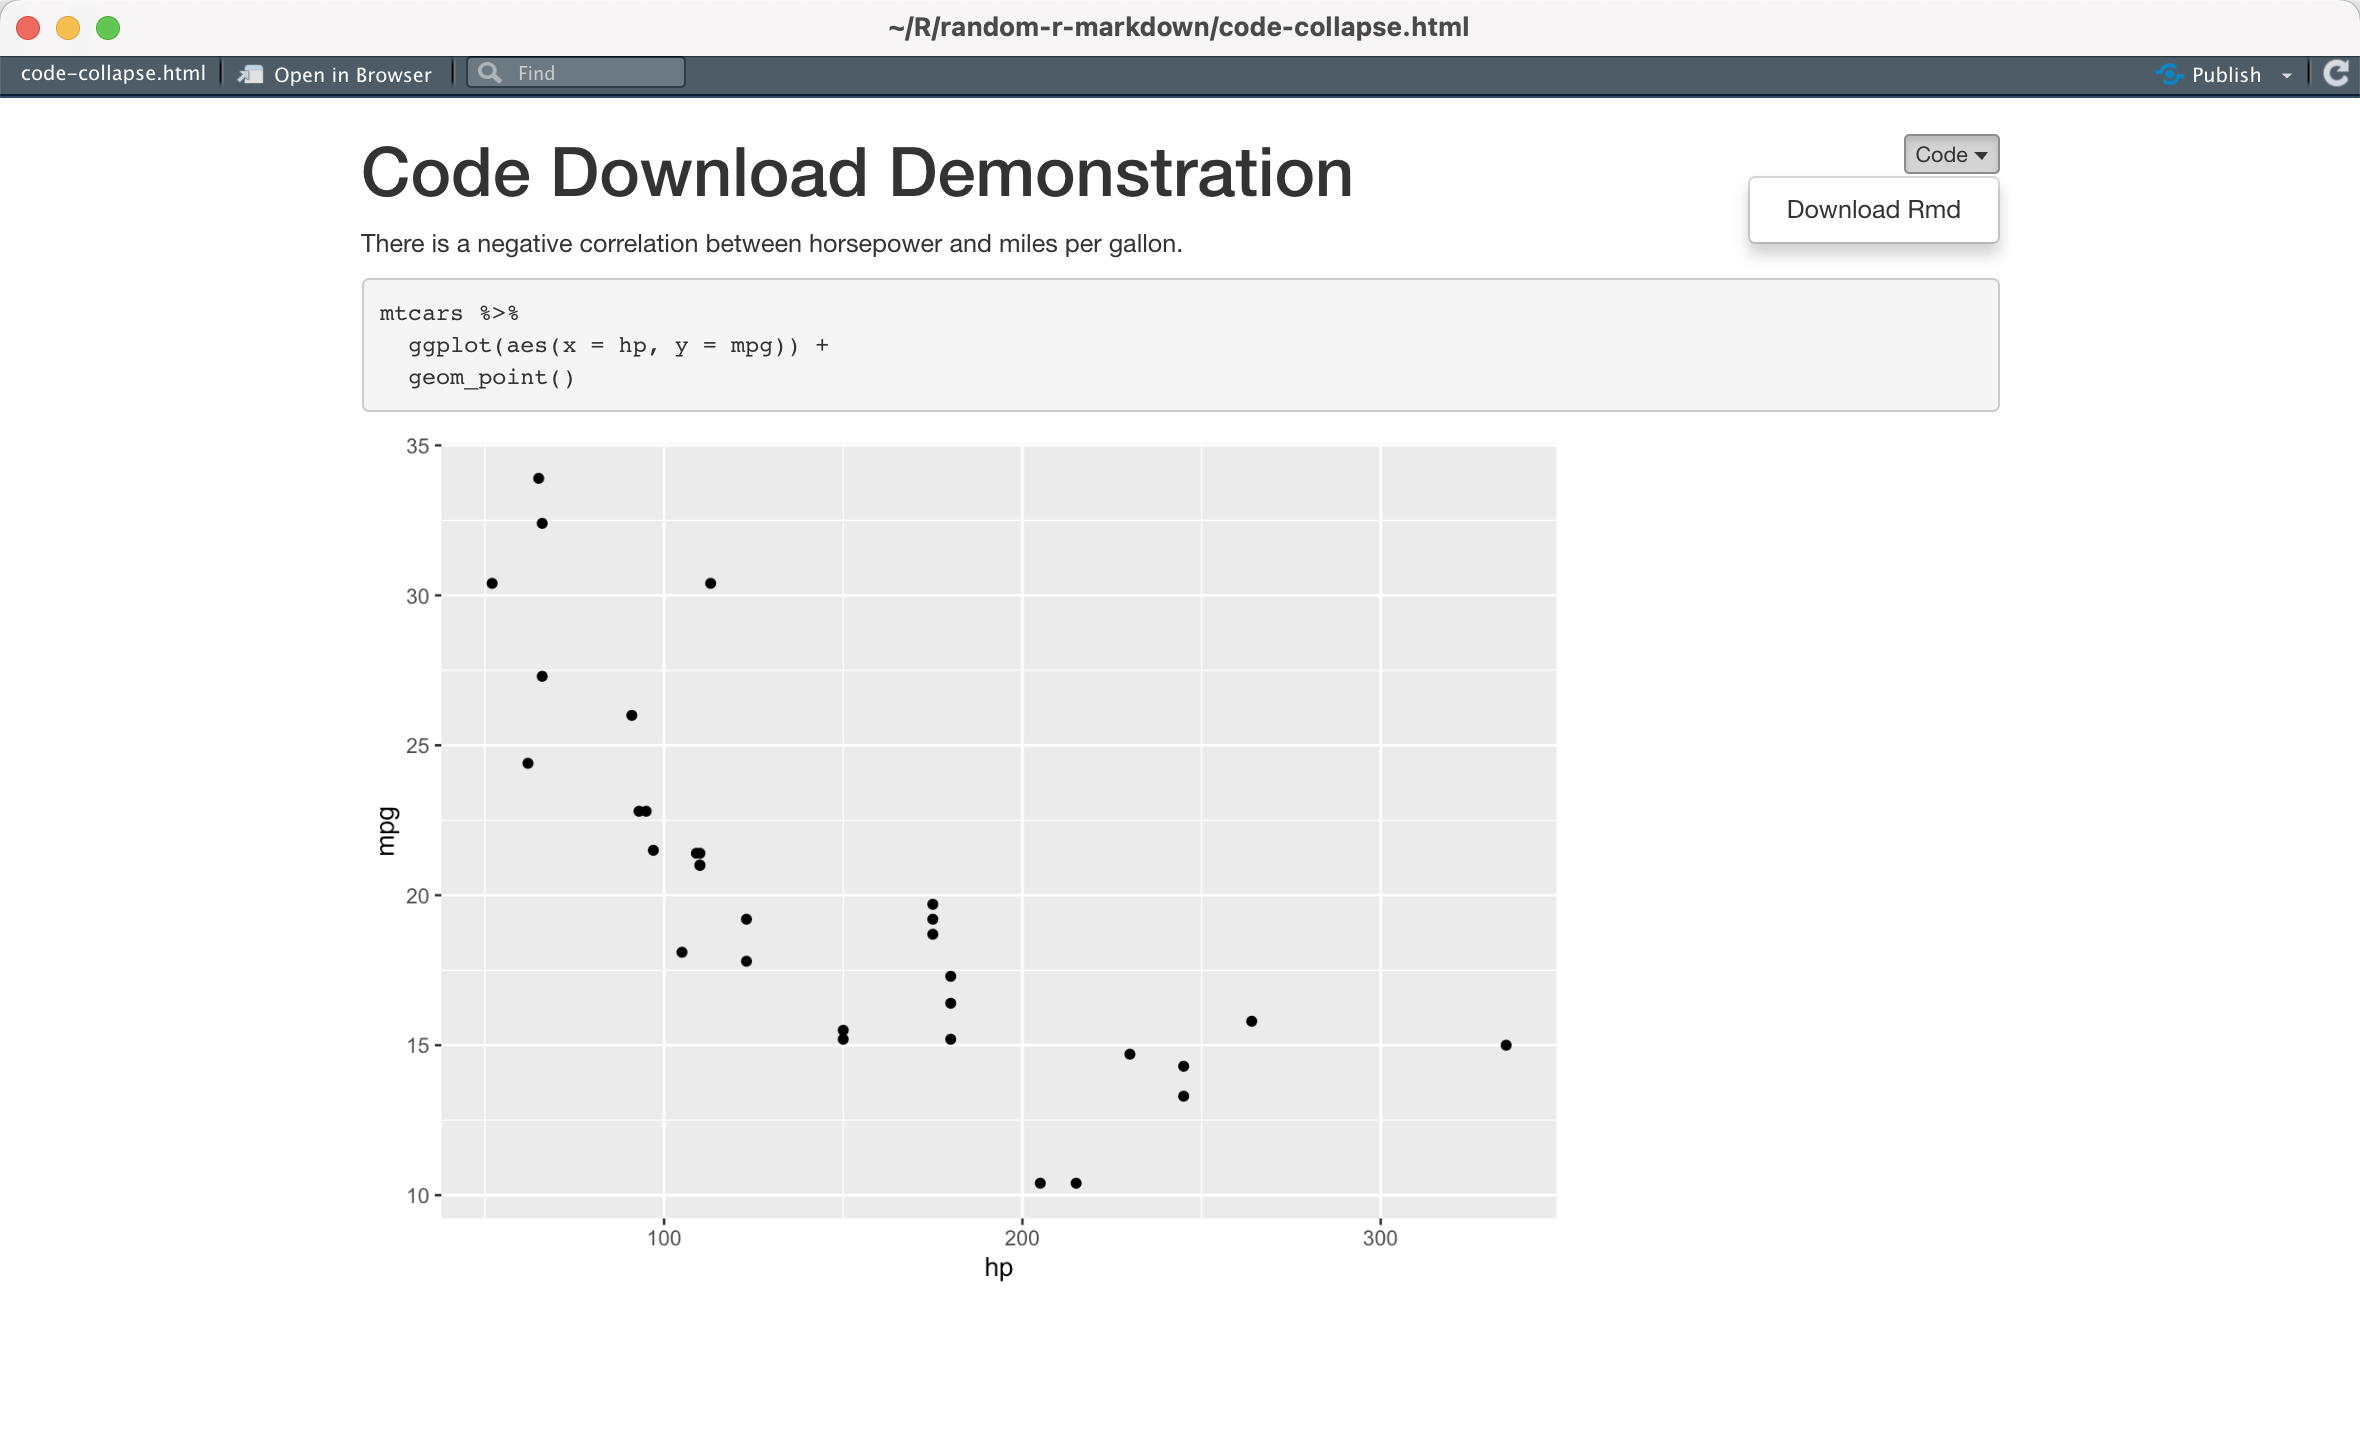Click the refresh preview icon

point(2336,73)
